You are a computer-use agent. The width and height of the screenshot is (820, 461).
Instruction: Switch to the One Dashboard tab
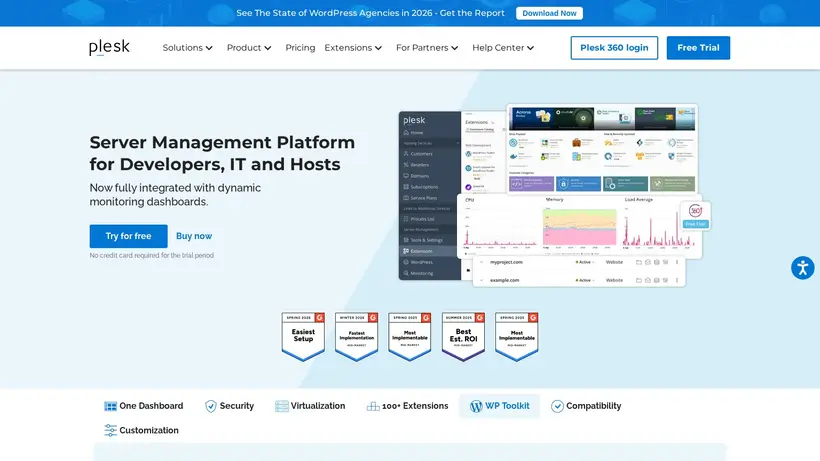pos(144,406)
